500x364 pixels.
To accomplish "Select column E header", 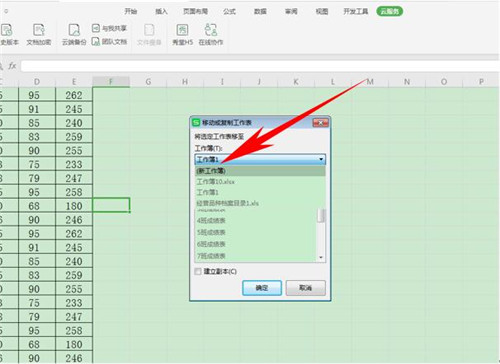I will pyautogui.click(x=74, y=82).
